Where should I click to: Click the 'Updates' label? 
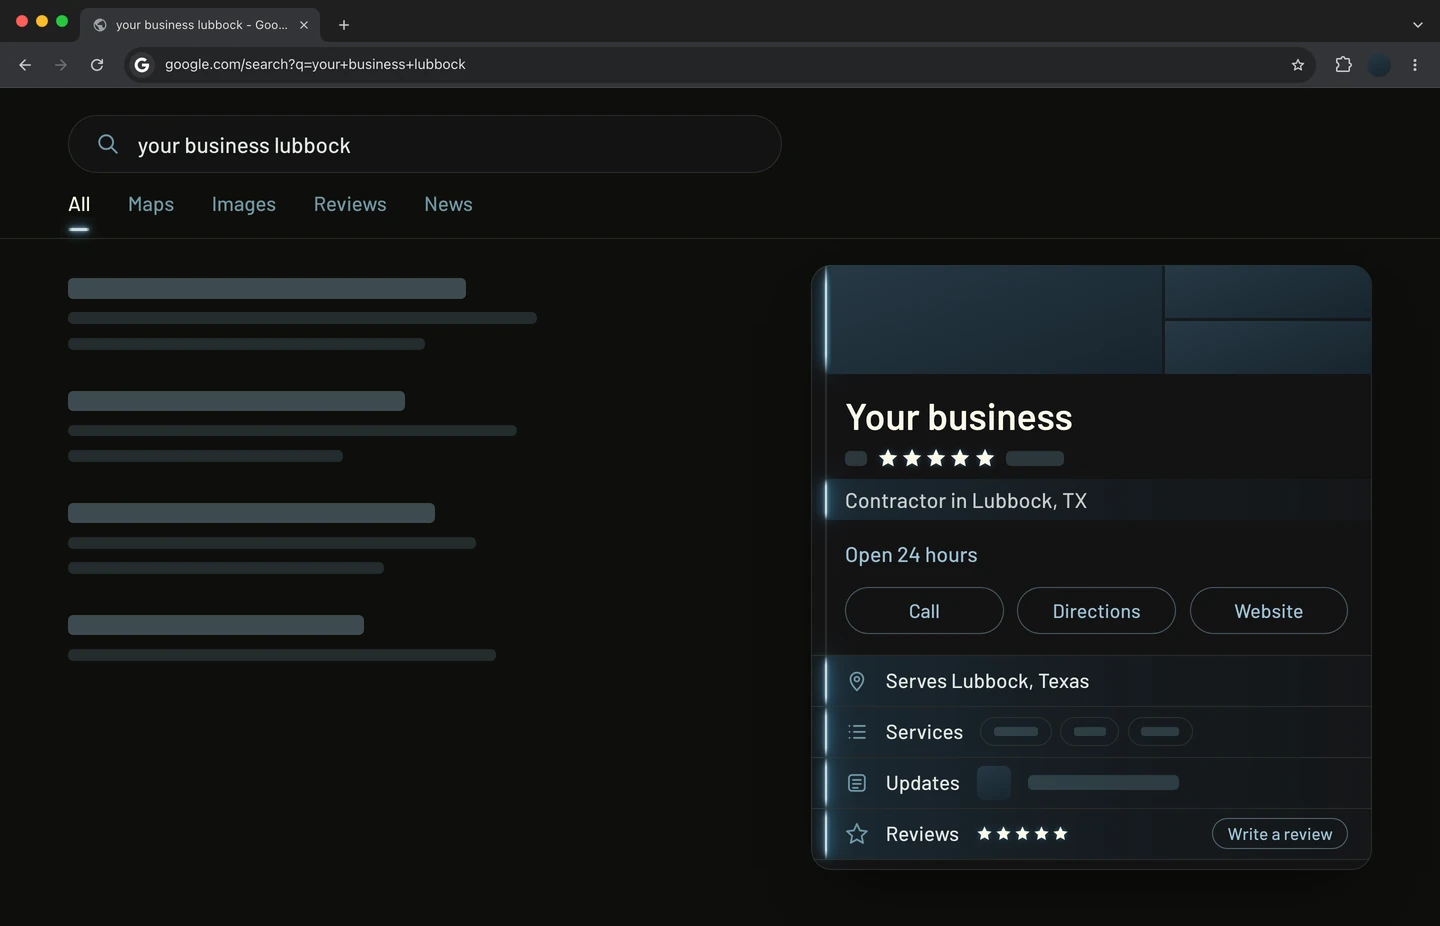[922, 783]
